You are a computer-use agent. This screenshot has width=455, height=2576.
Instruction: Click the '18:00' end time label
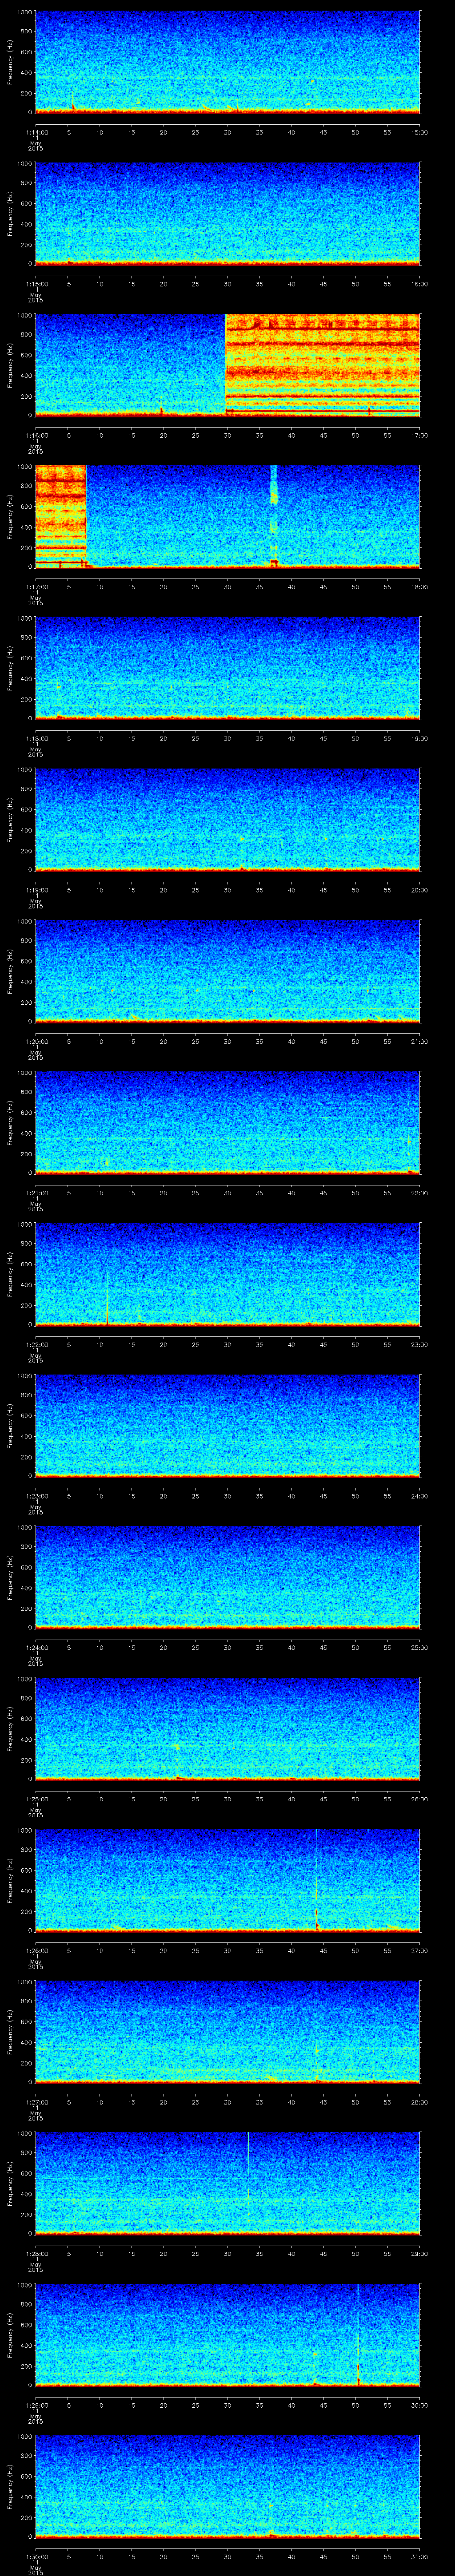point(419,587)
